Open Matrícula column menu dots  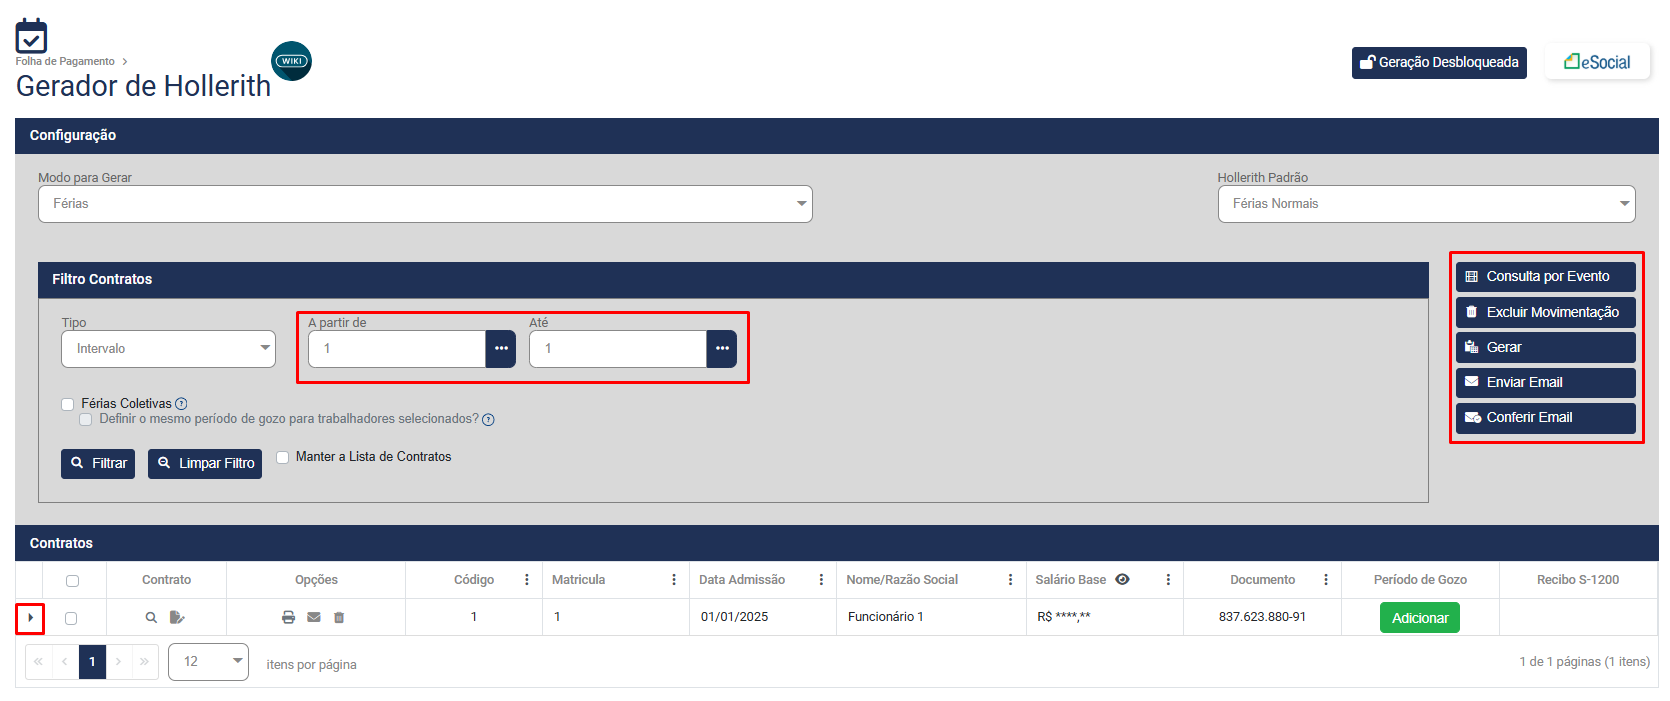click(674, 580)
